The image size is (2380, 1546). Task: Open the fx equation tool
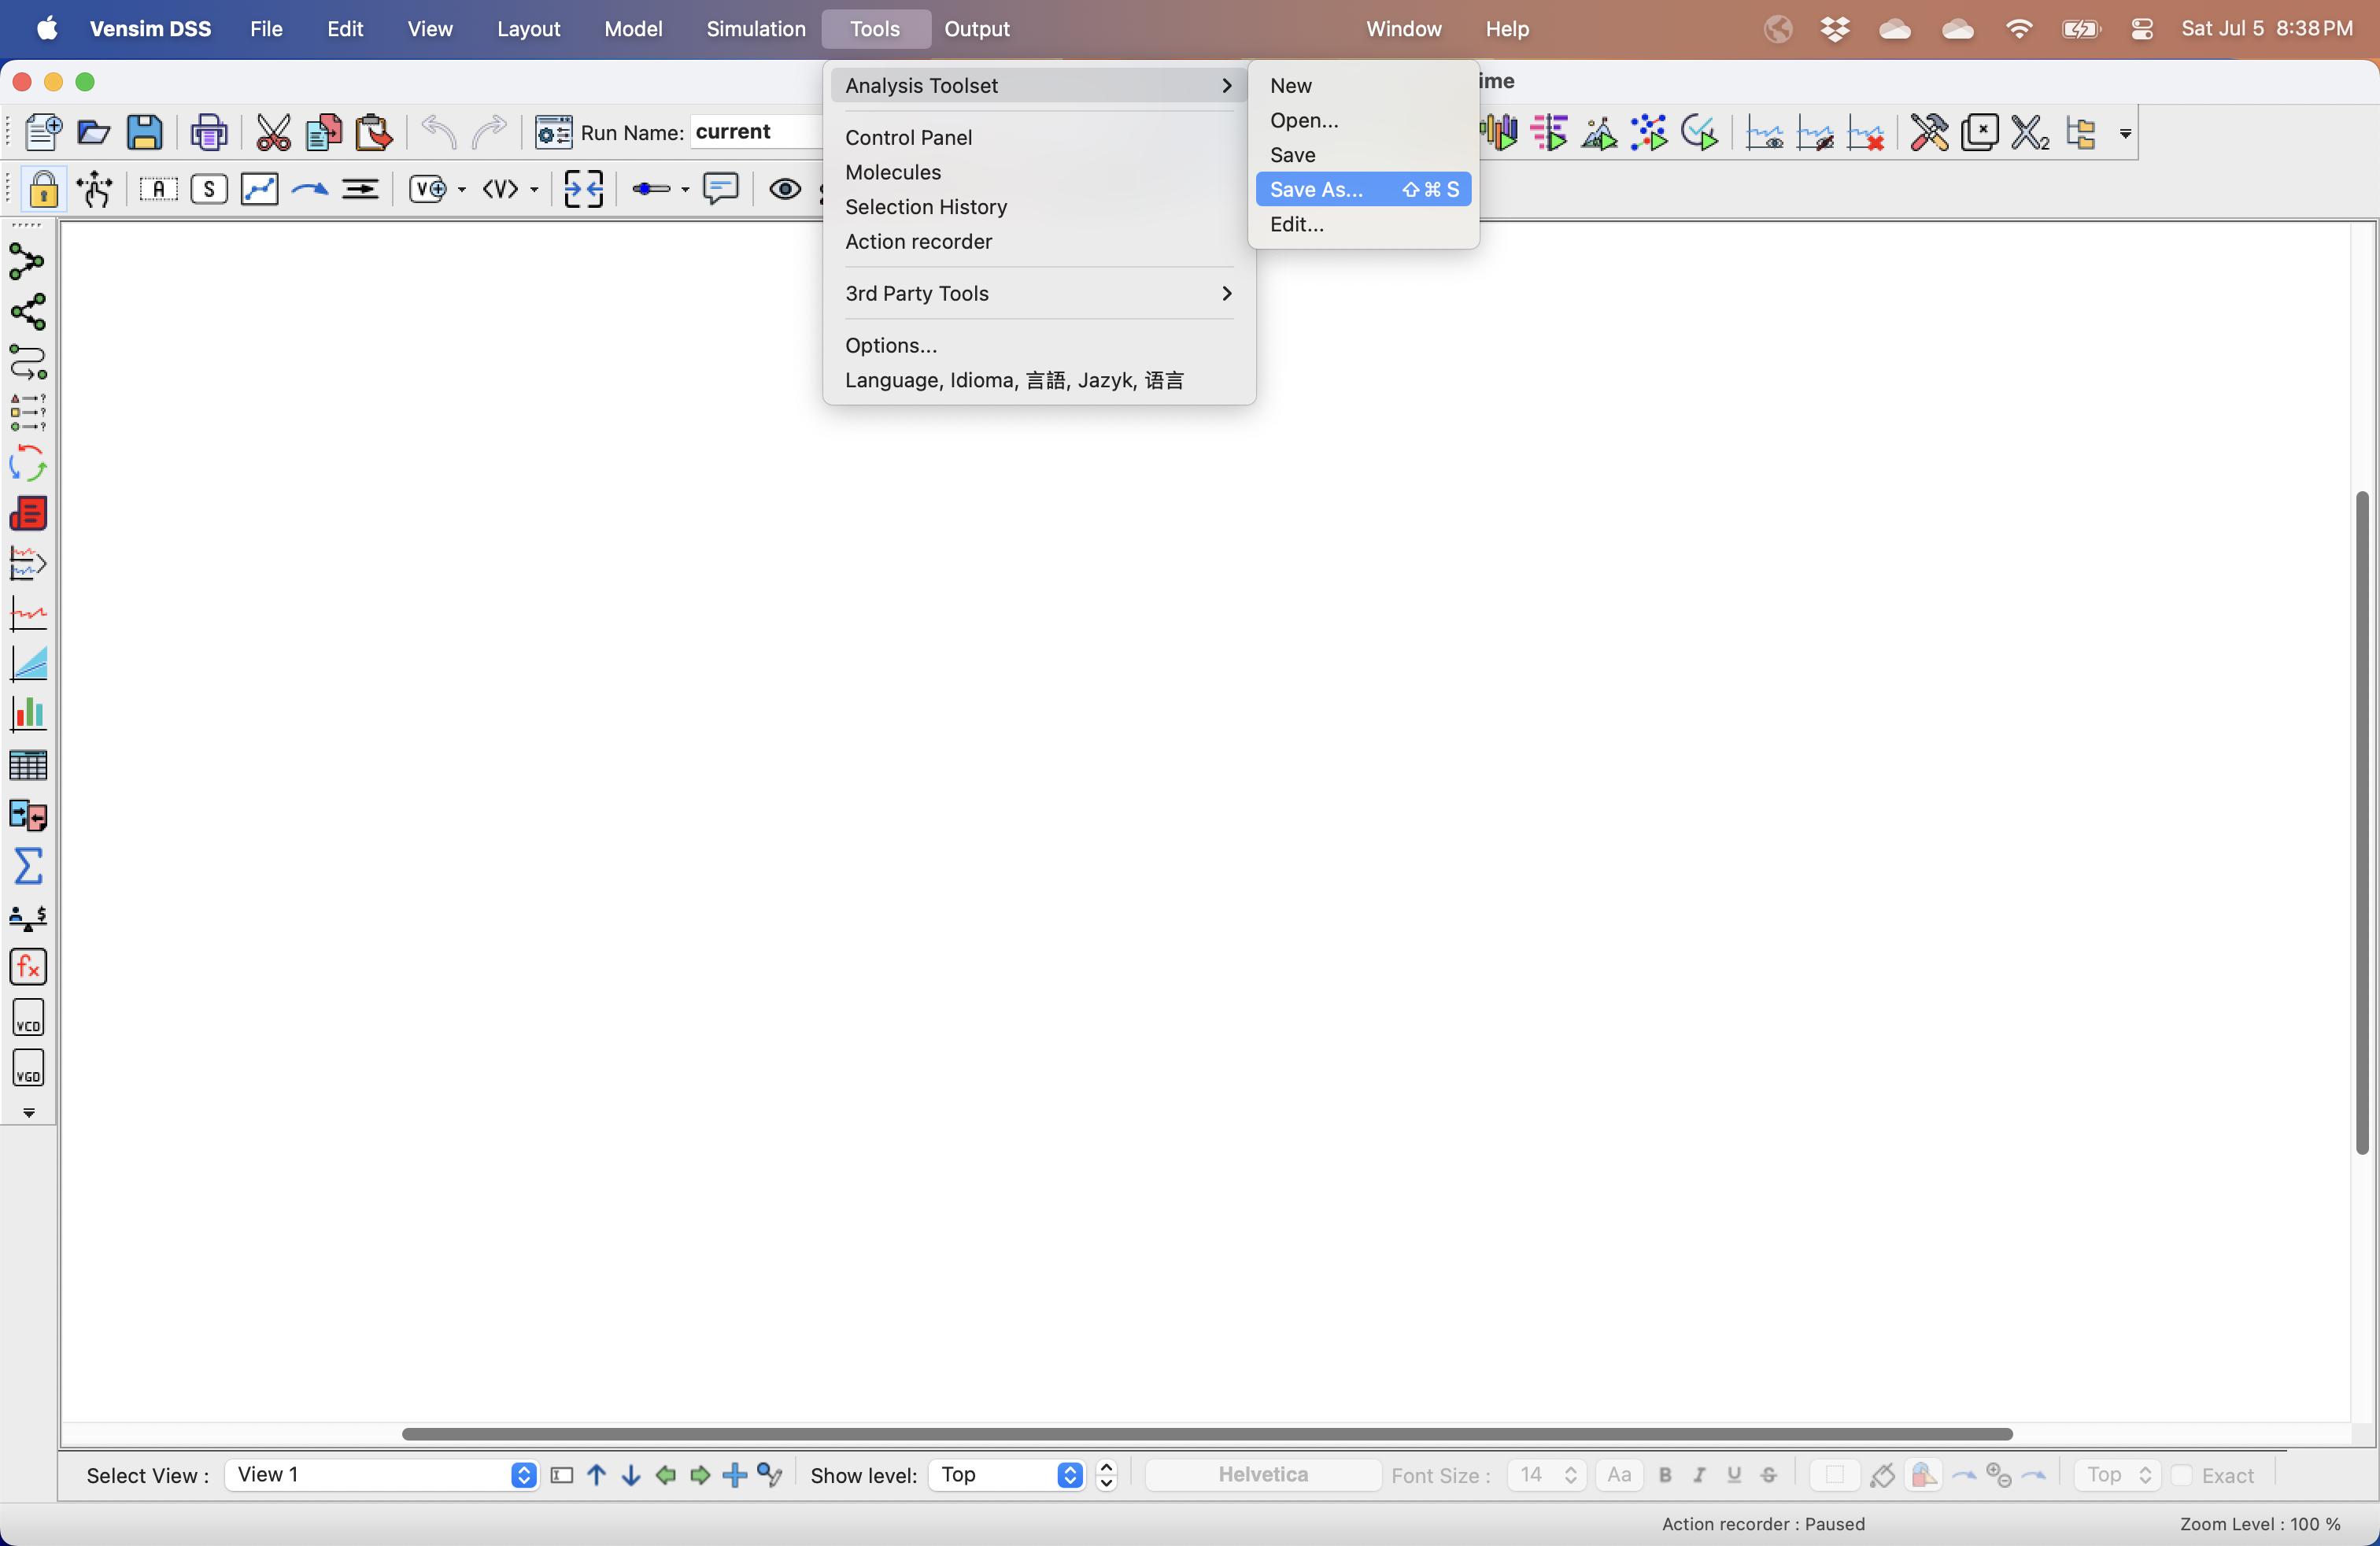(27, 966)
